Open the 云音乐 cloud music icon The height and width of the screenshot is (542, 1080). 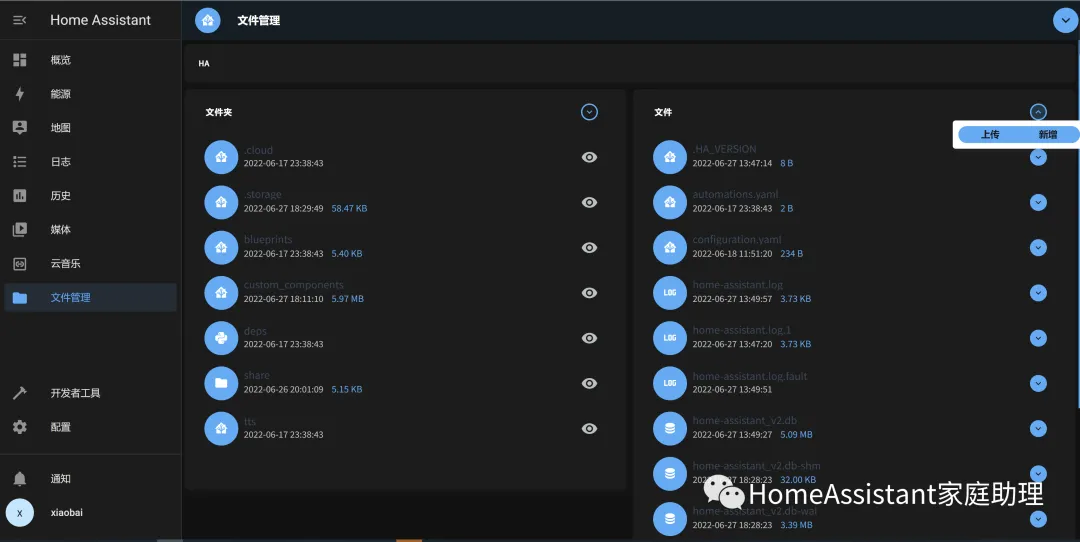click(x=20, y=263)
